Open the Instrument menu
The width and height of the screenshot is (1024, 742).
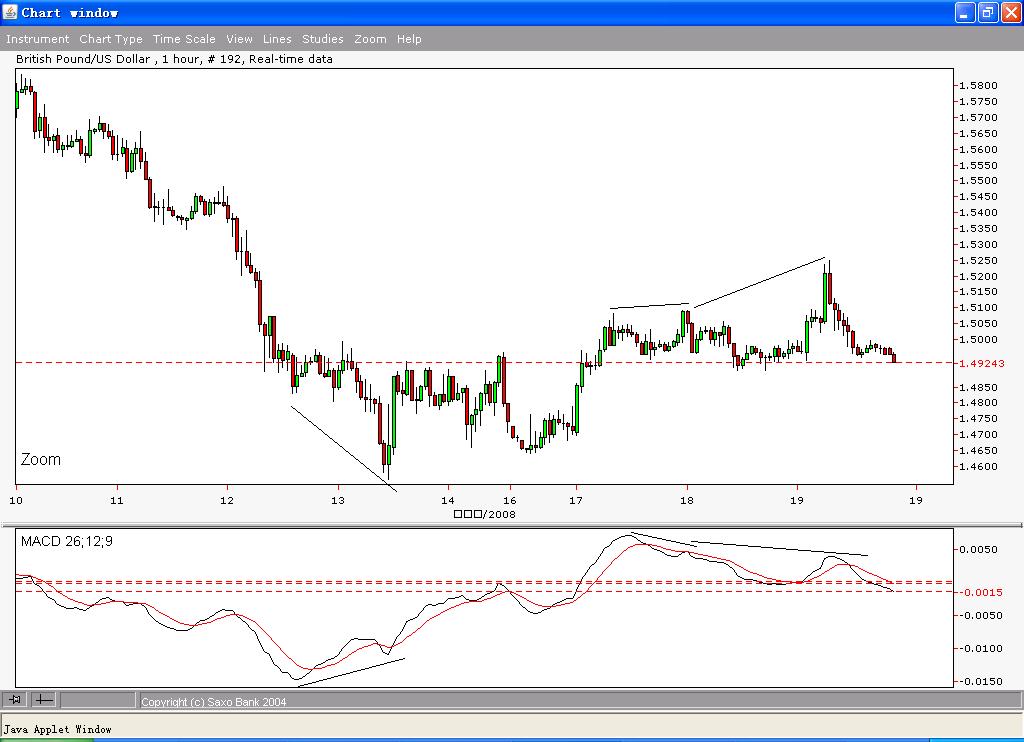coord(37,39)
